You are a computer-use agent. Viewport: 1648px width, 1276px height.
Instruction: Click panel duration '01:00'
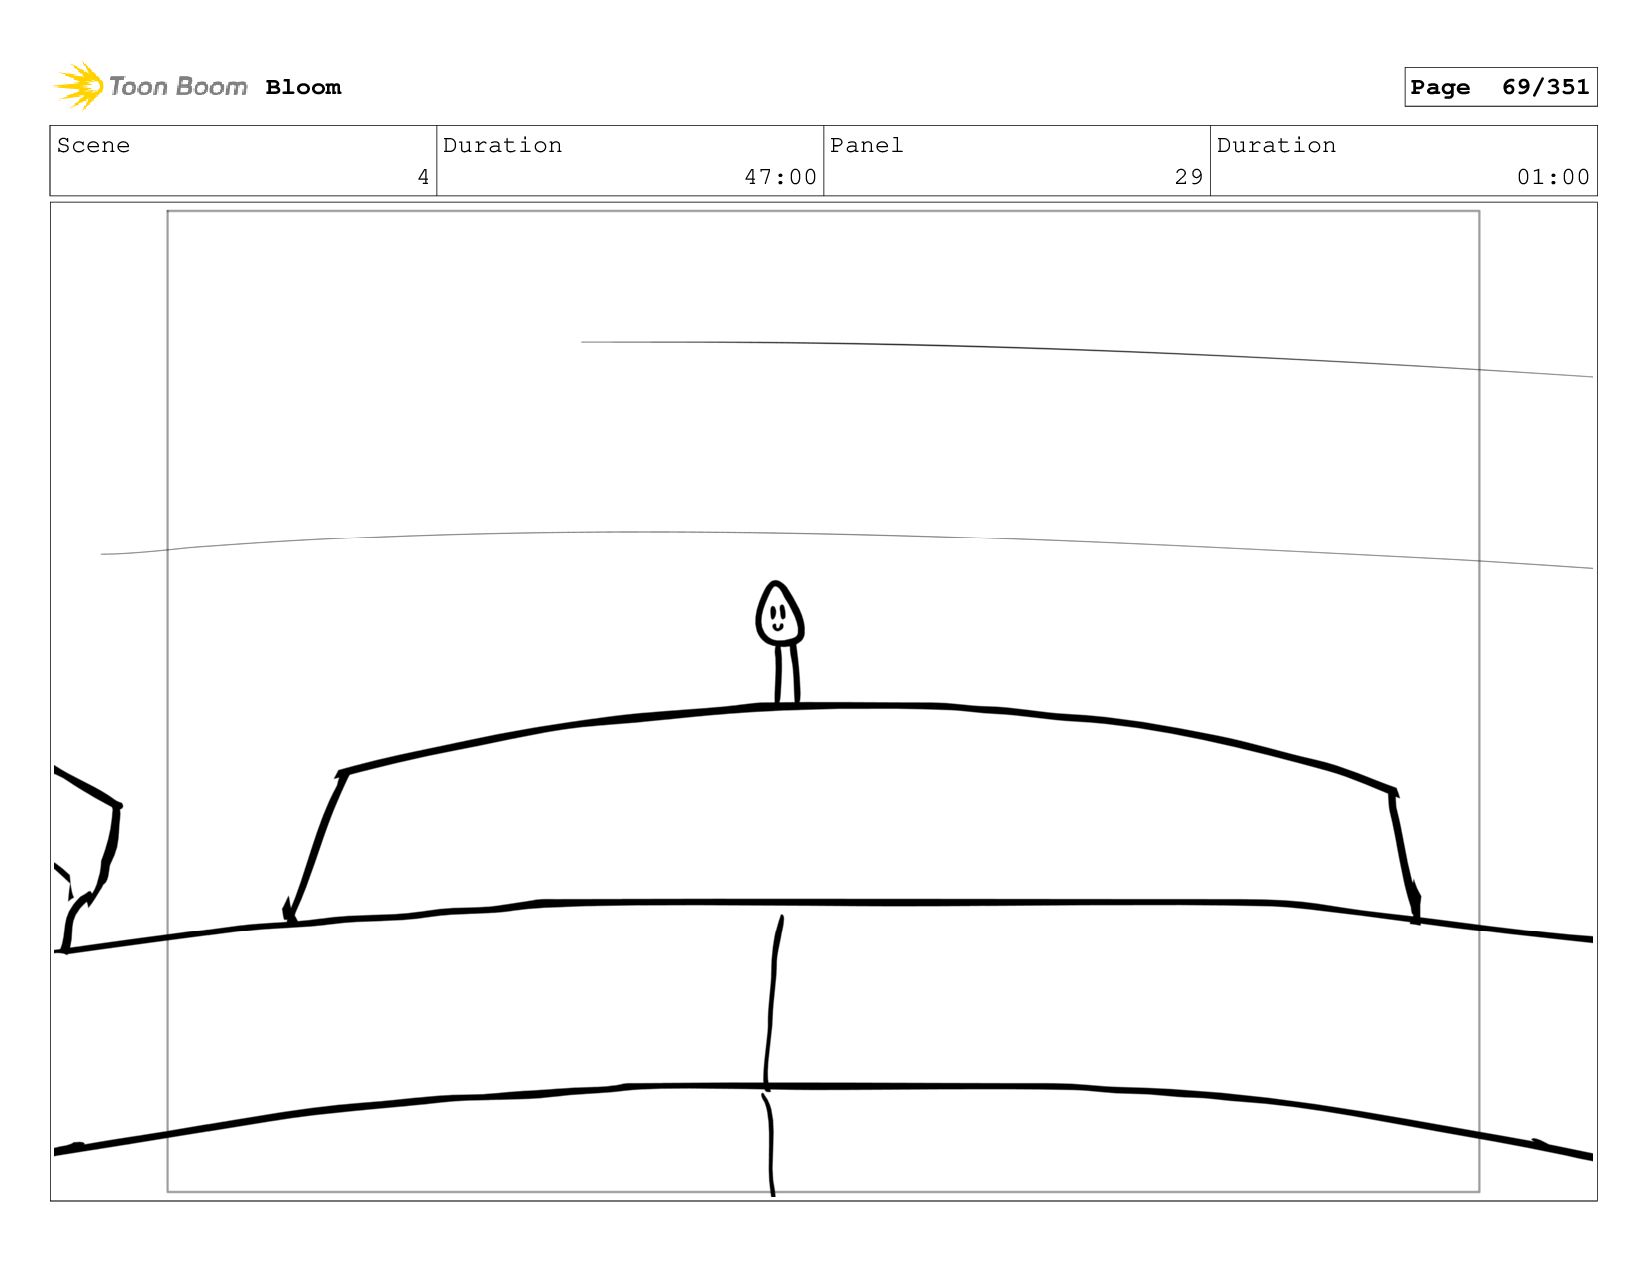click(x=1553, y=177)
